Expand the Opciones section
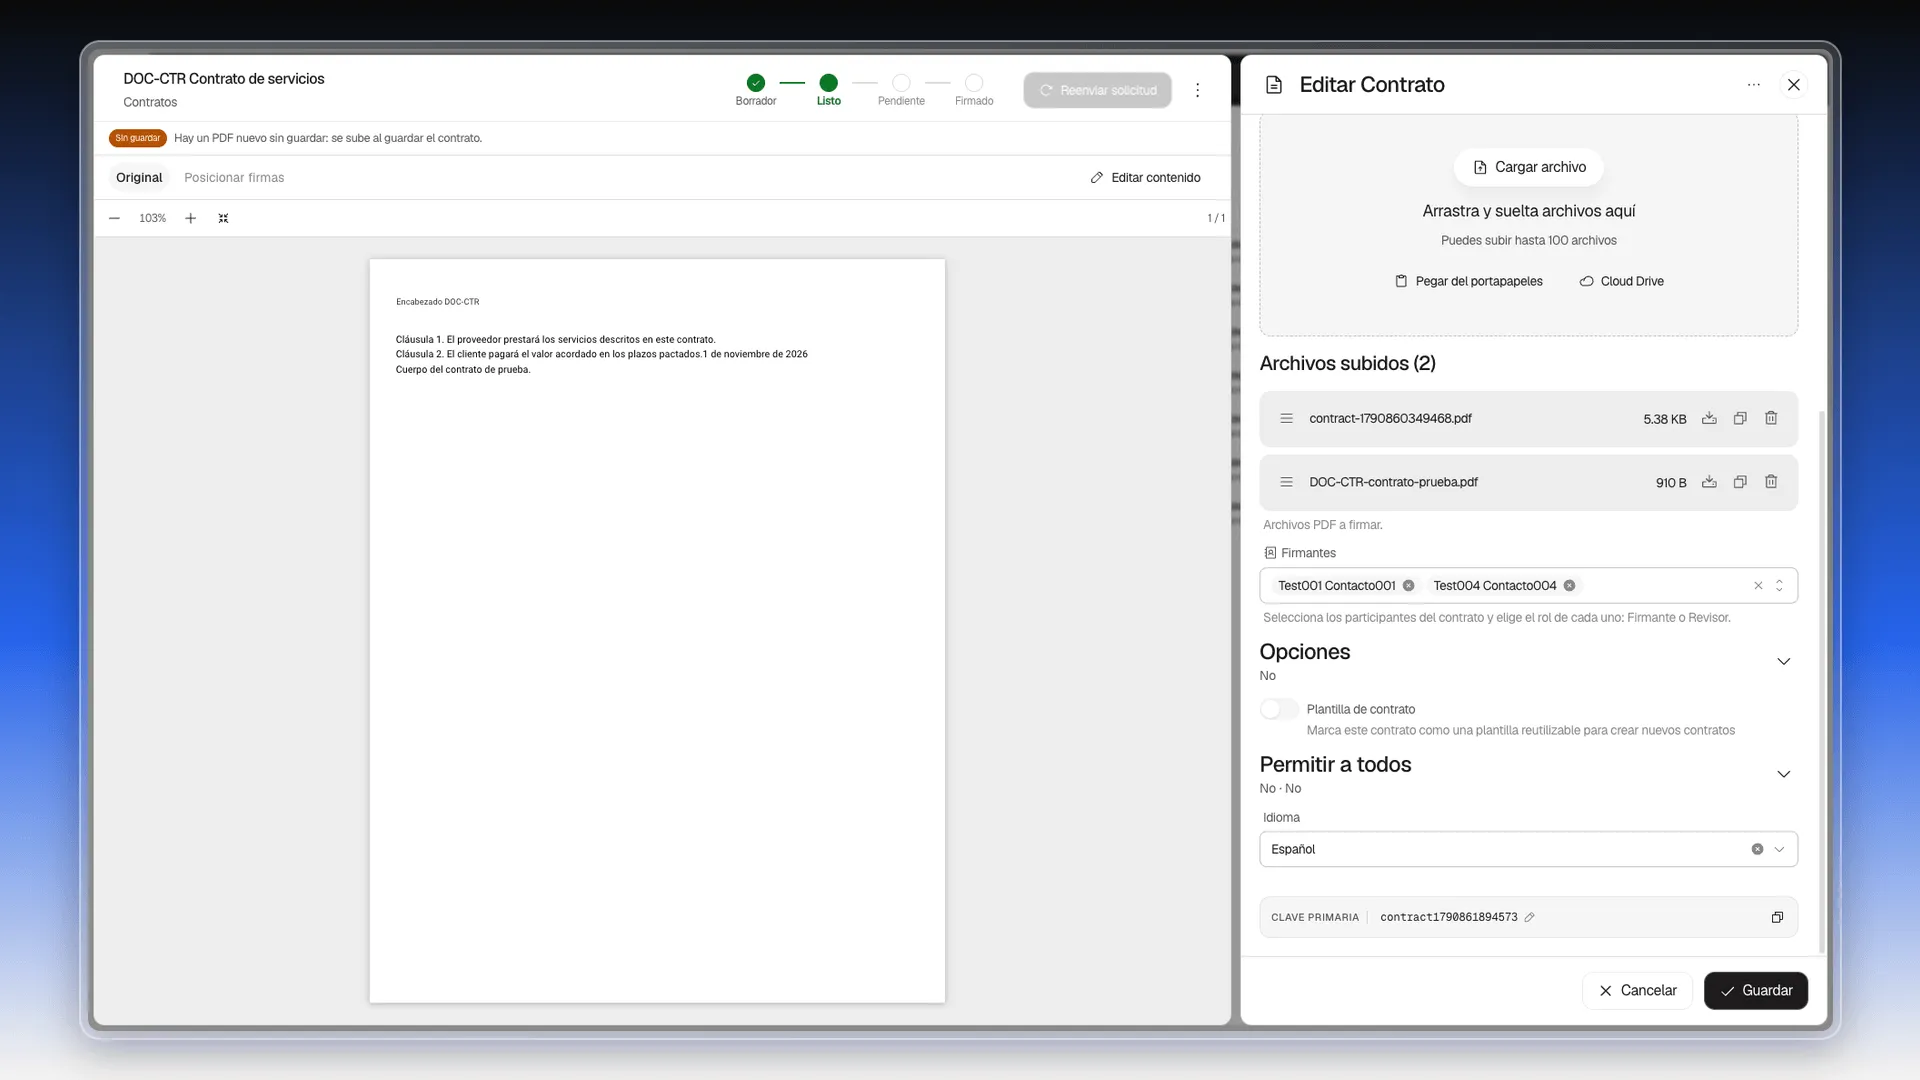 click(x=1783, y=662)
